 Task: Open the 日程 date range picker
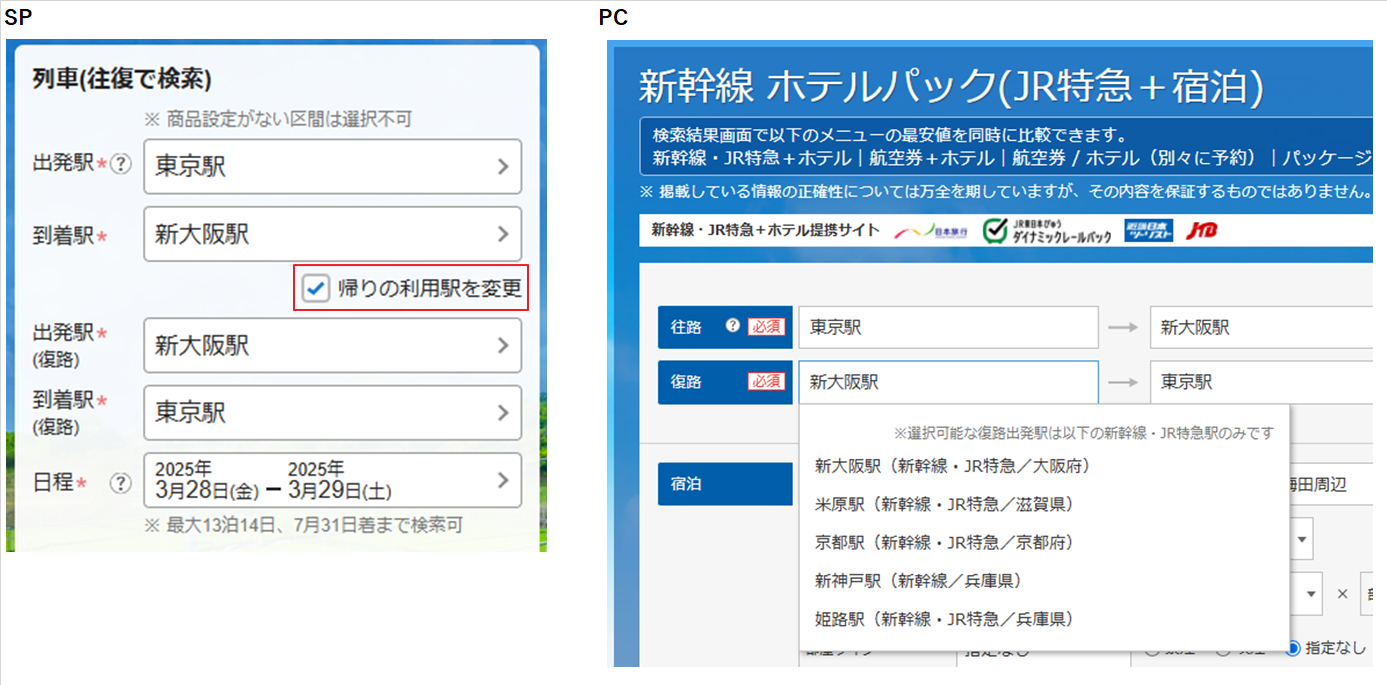(332, 481)
